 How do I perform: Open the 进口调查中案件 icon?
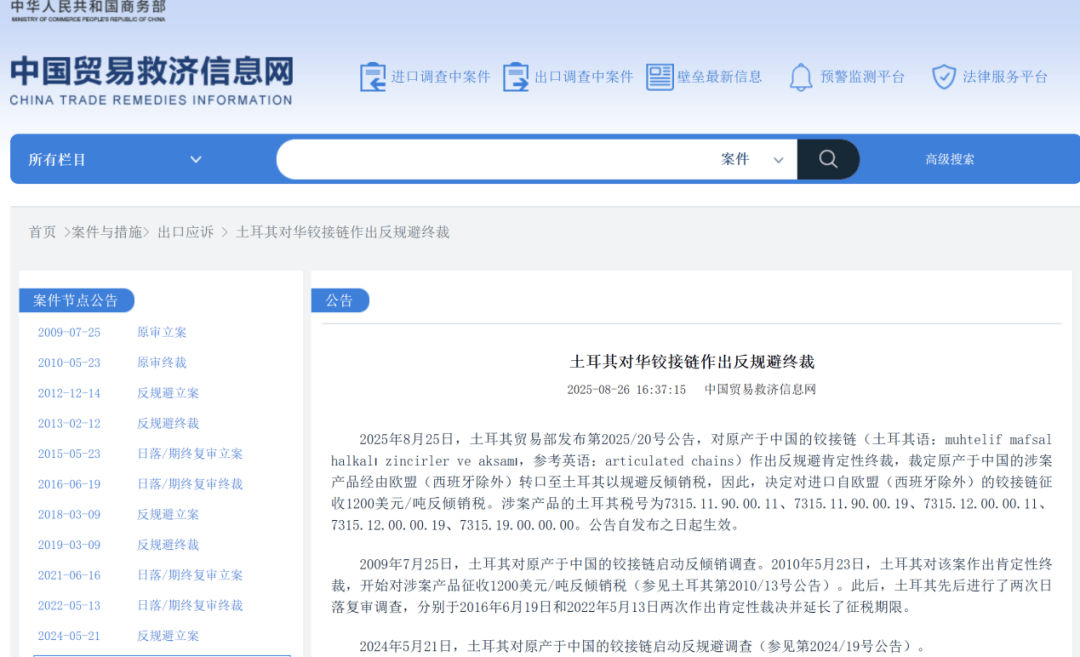[374, 75]
